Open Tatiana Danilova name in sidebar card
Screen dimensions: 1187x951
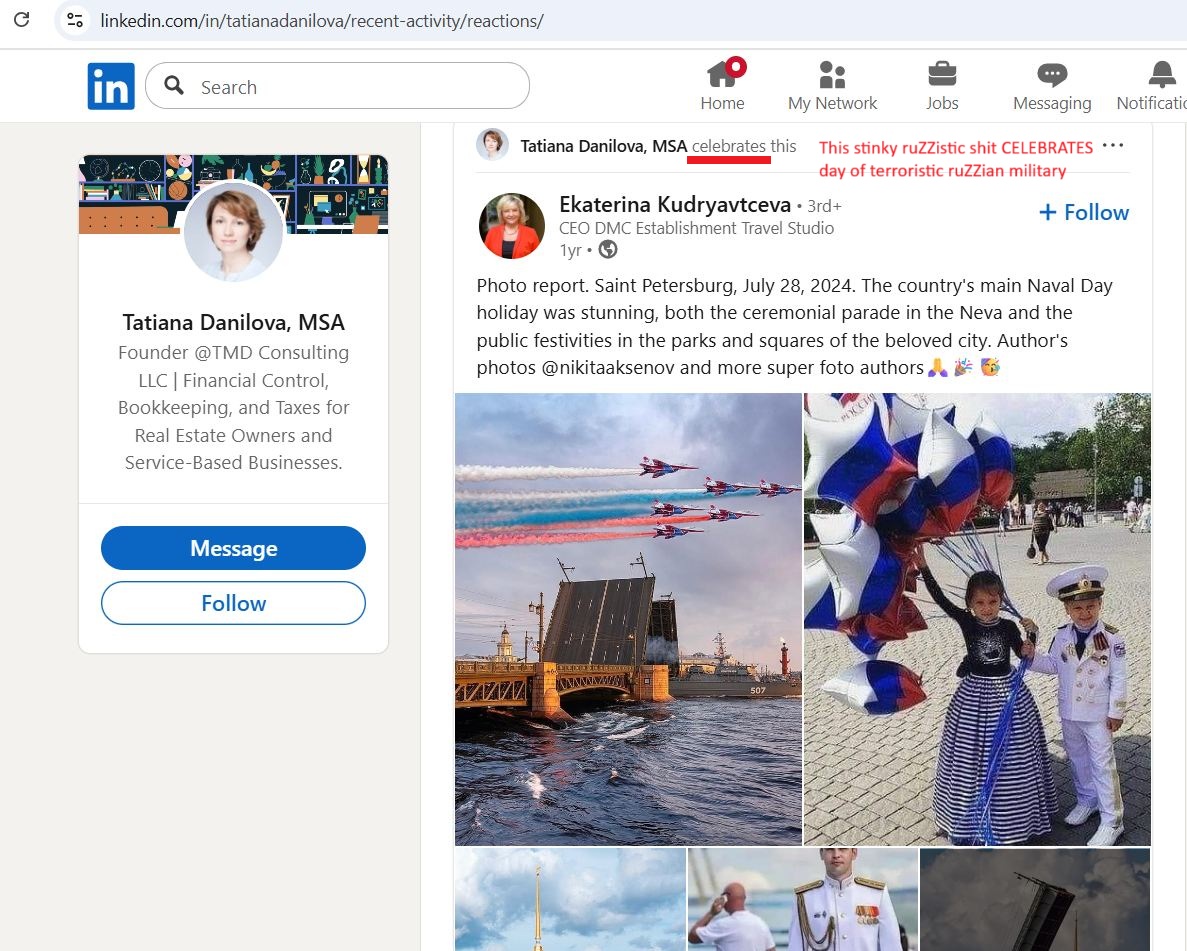pyautogui.click(x=233, y=322)
